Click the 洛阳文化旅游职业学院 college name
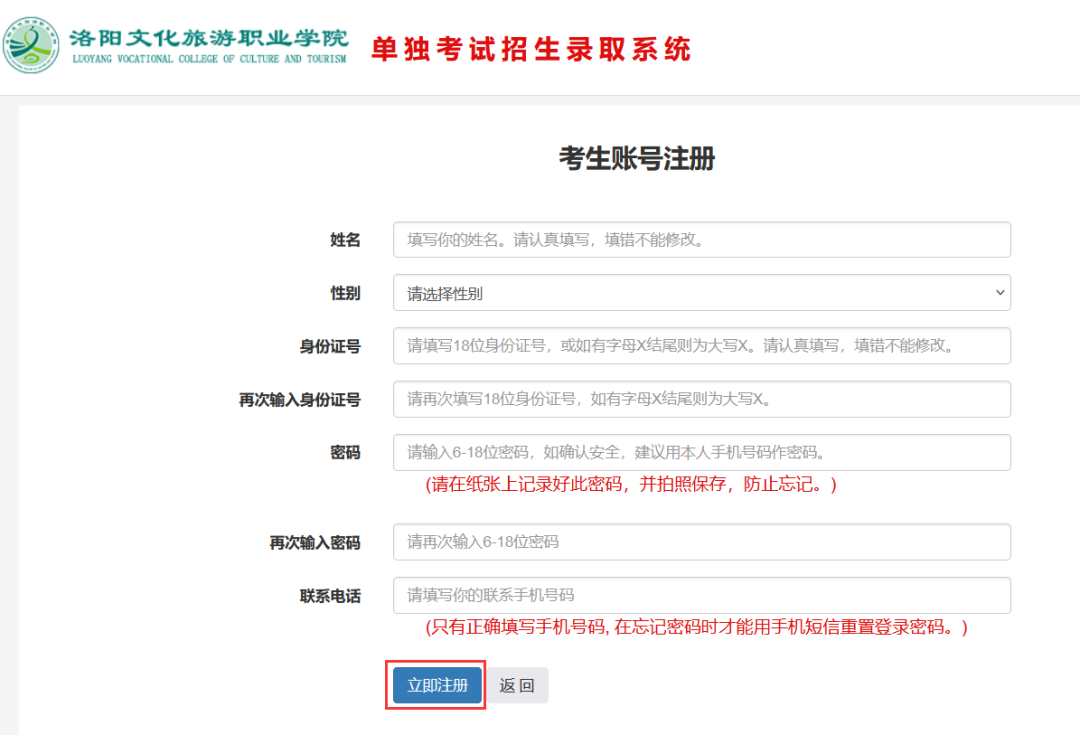1080x735 pixels. (209, 39)
